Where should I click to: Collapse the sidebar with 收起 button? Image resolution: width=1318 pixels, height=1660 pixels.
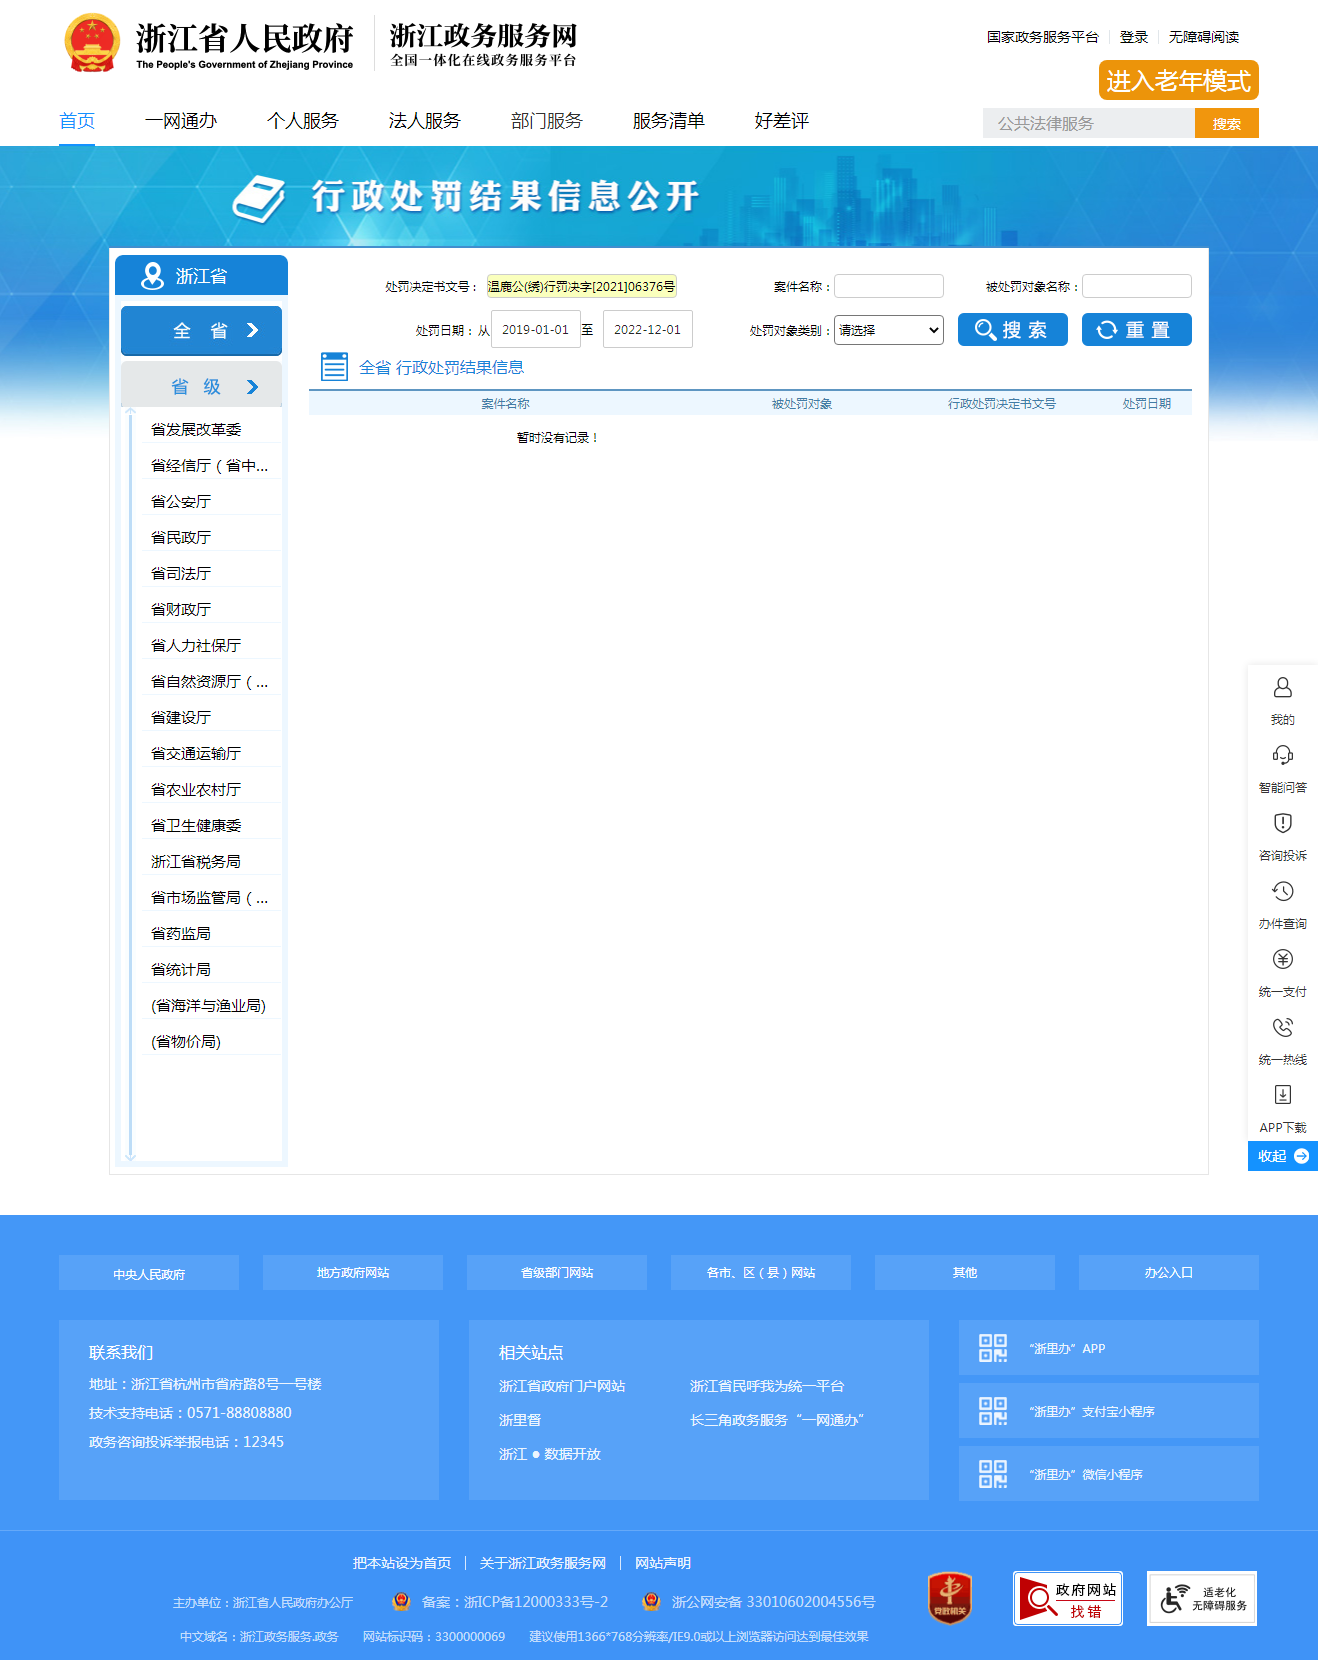point(1282,1156)
